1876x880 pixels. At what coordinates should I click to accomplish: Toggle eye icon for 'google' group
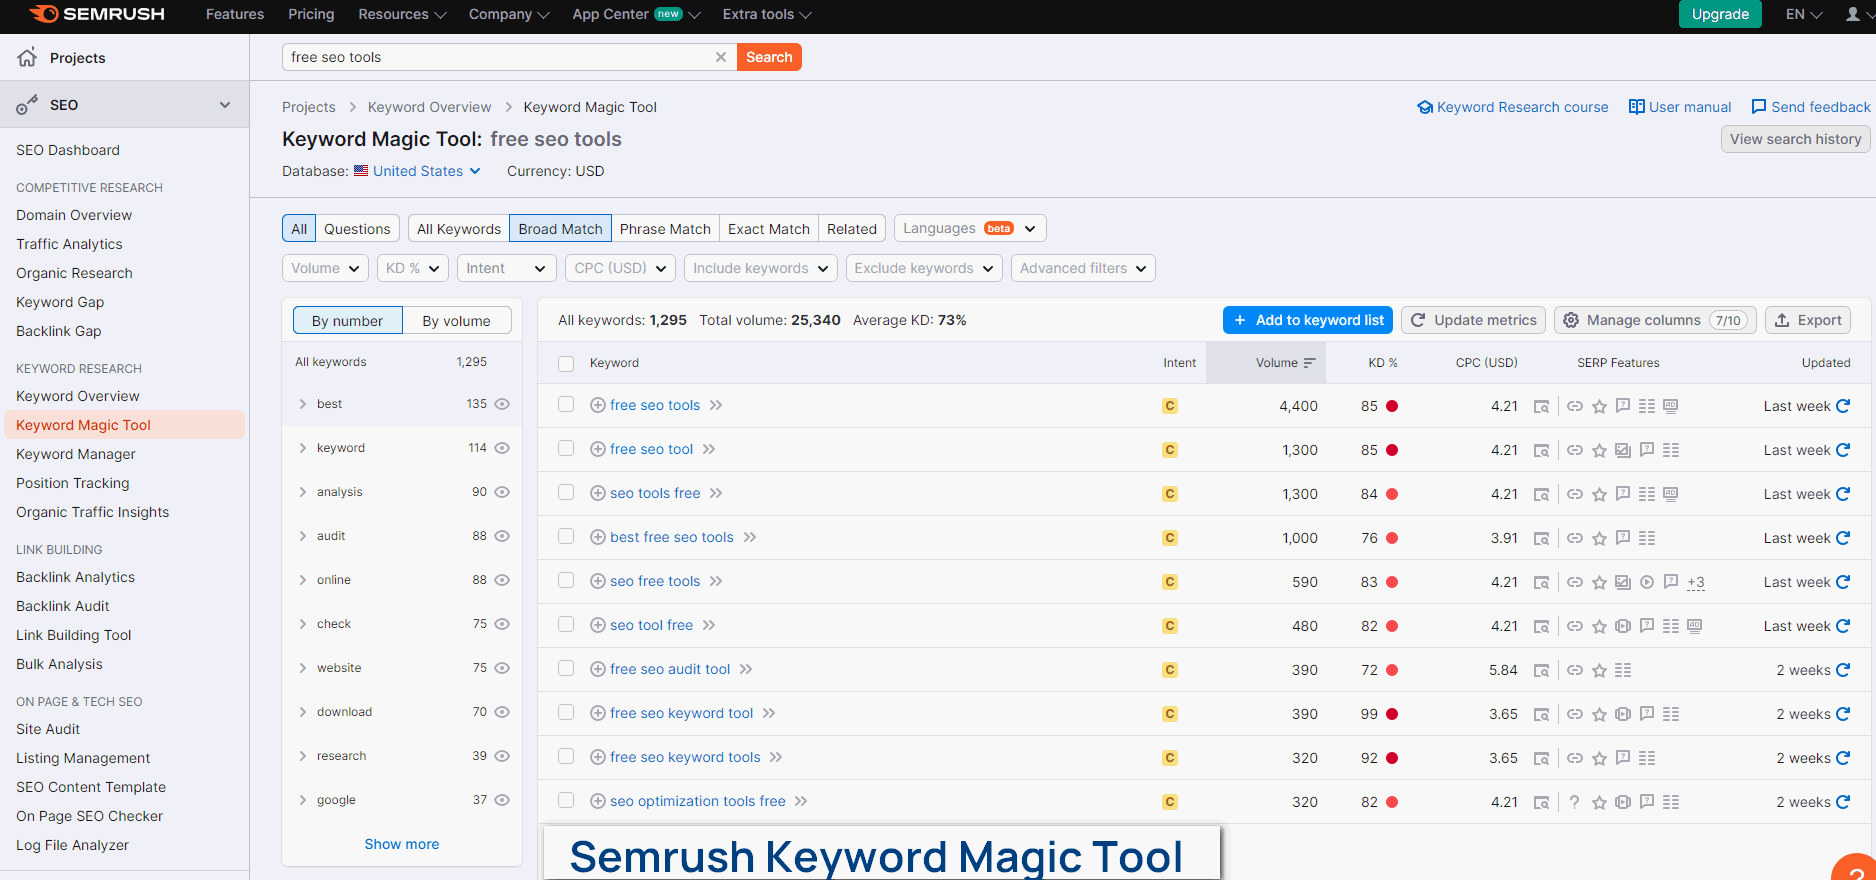tap(502, 800)
